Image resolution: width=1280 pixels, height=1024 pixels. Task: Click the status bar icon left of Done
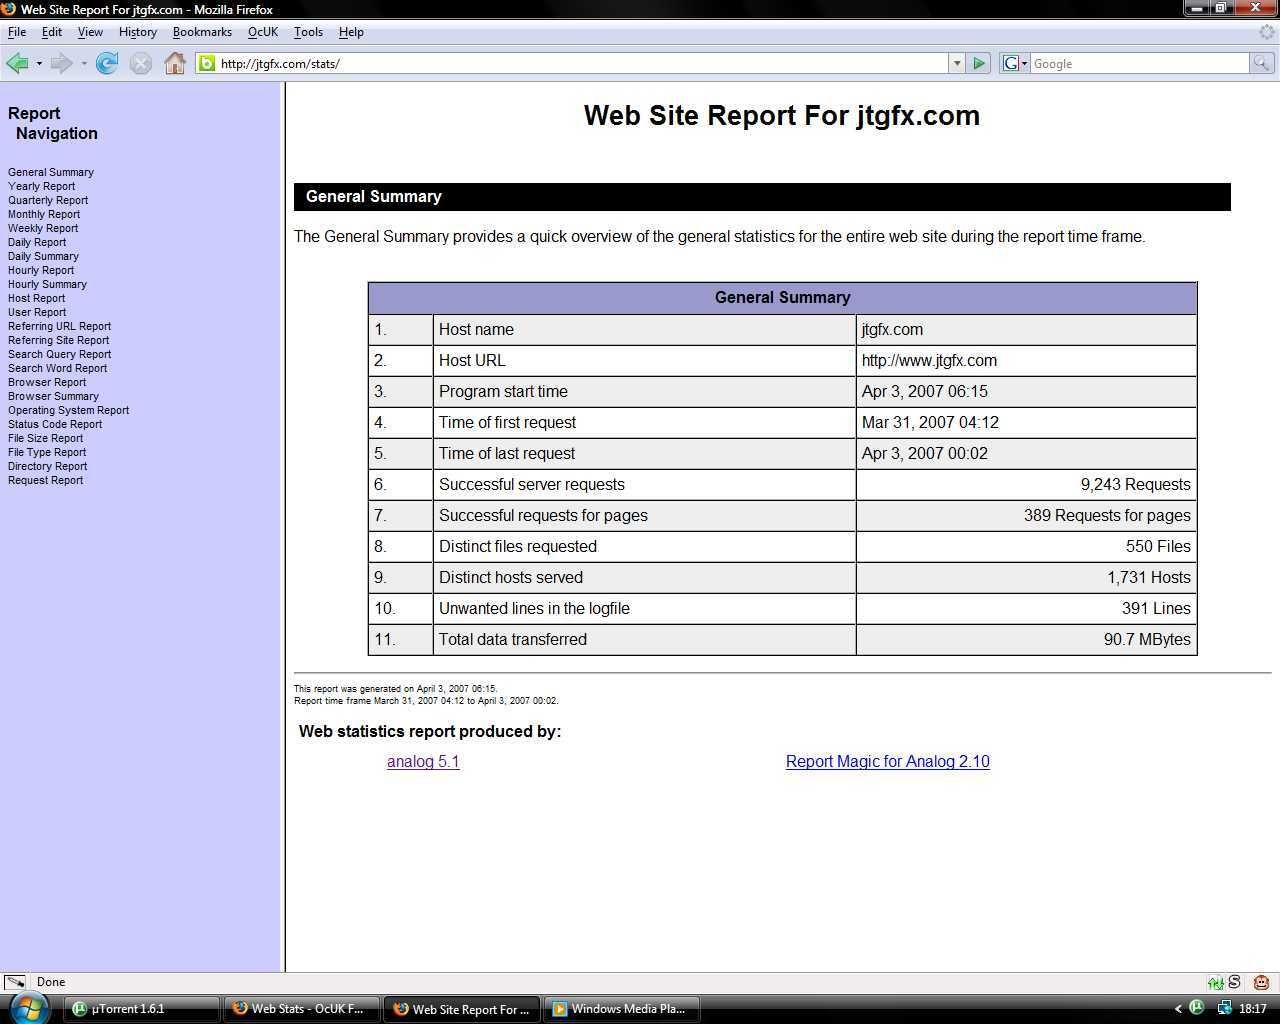point(14,982)
